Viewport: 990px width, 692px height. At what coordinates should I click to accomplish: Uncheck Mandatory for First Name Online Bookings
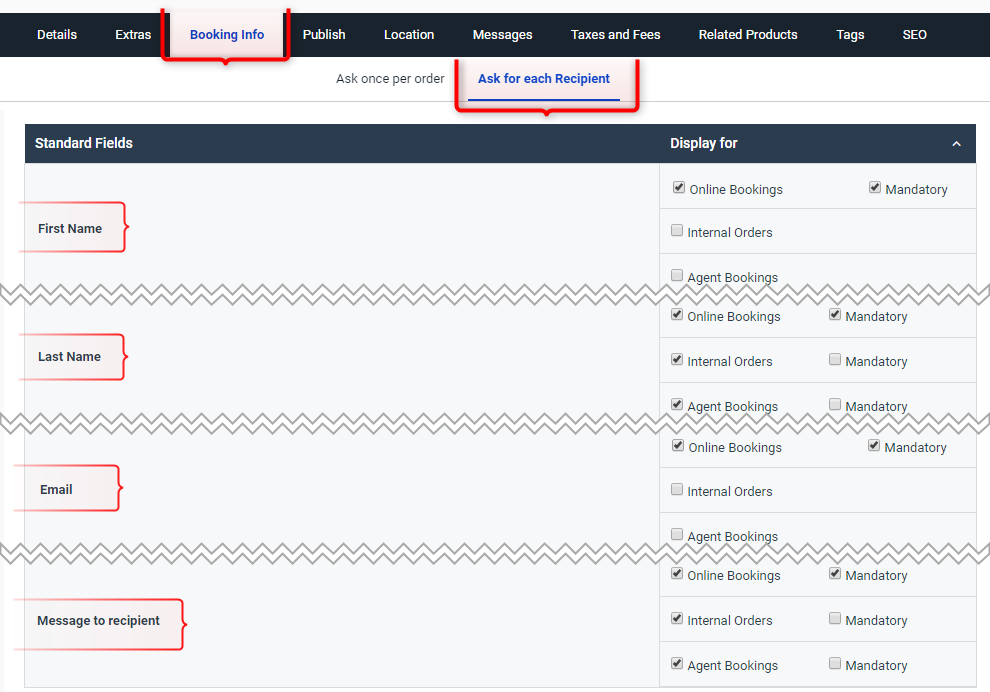(x=874, y=188)
